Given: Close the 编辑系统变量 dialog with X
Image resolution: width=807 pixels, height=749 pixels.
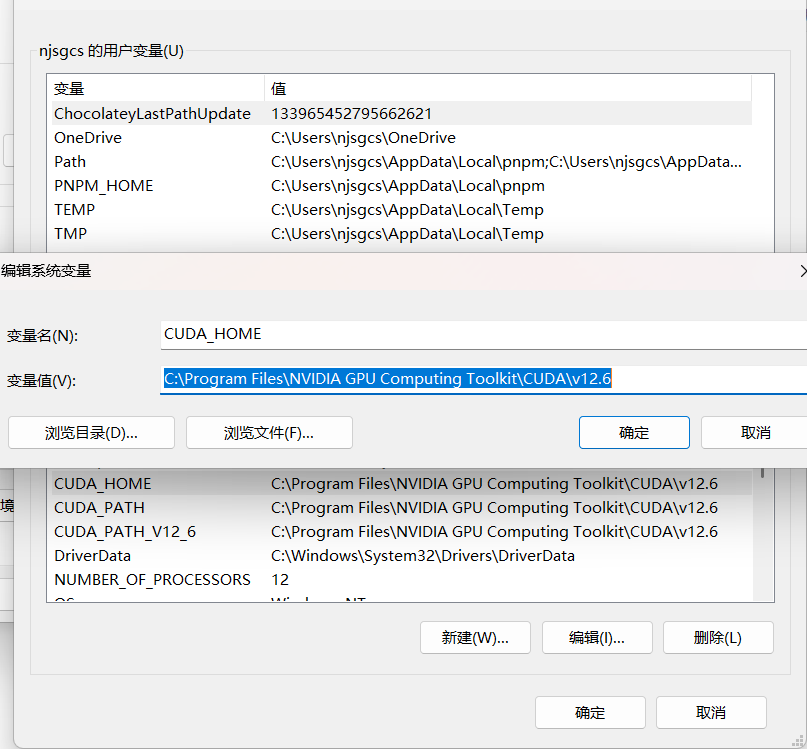Looking at the screenshot, I should click(x=803, y=271).
